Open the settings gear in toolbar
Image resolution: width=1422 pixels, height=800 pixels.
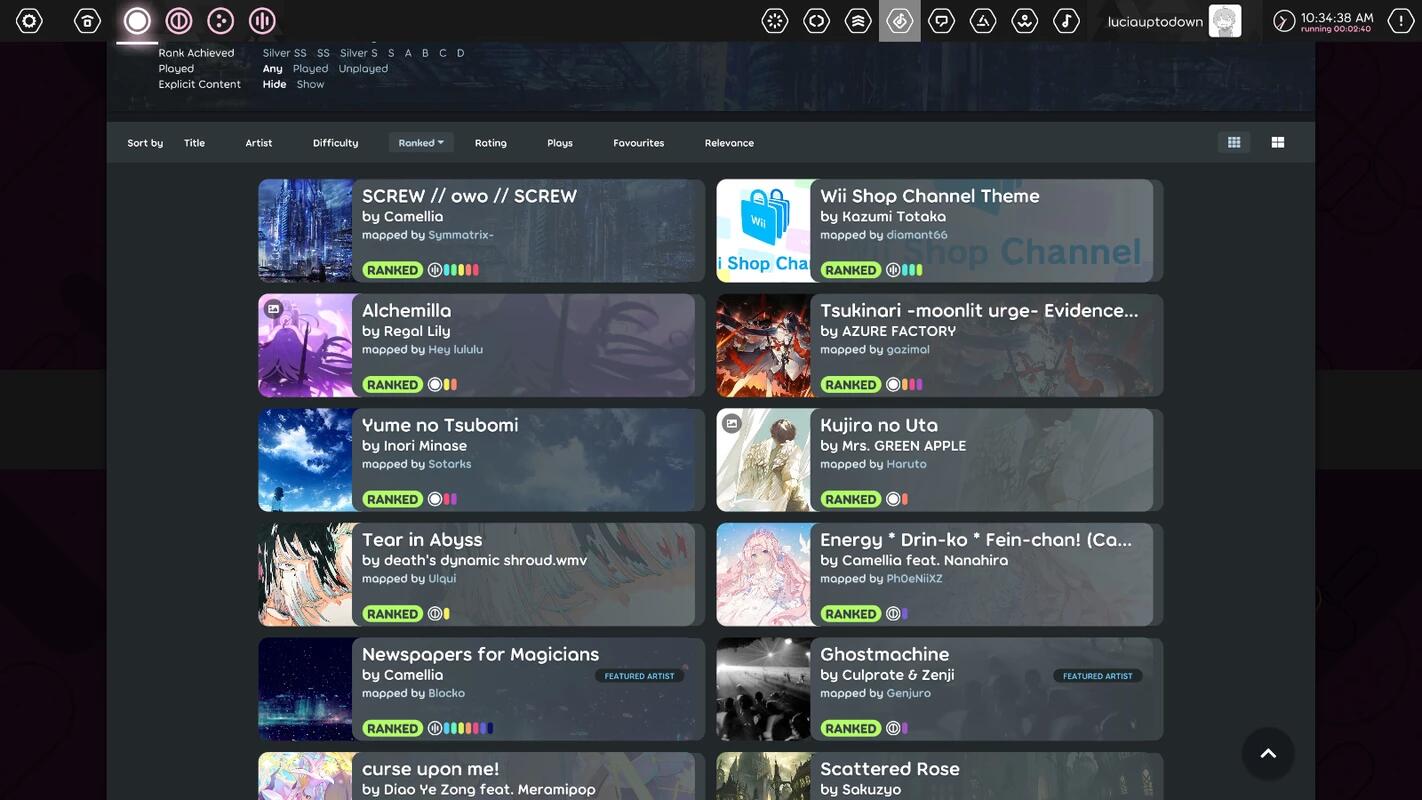pyautogui.click(x=30, y=21)
